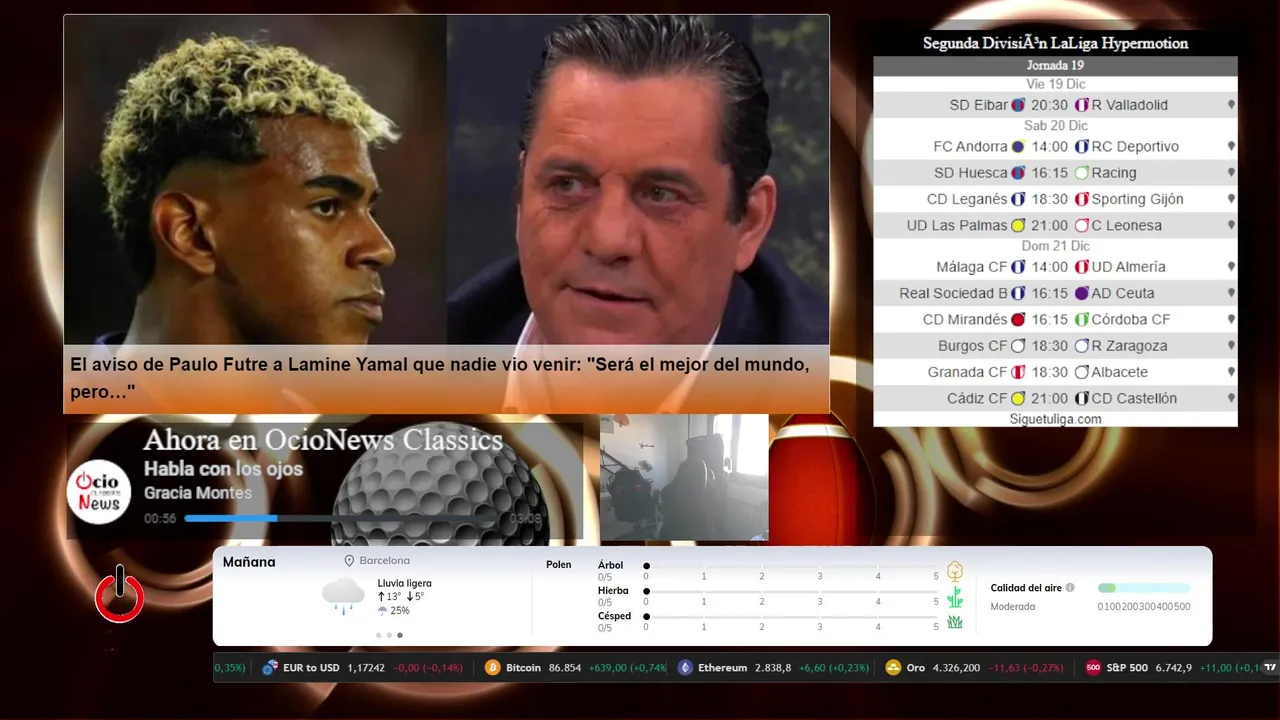The height and width of the screenshot is (720, 1280).
Task: Click the red power button icon
Action: 119,596
